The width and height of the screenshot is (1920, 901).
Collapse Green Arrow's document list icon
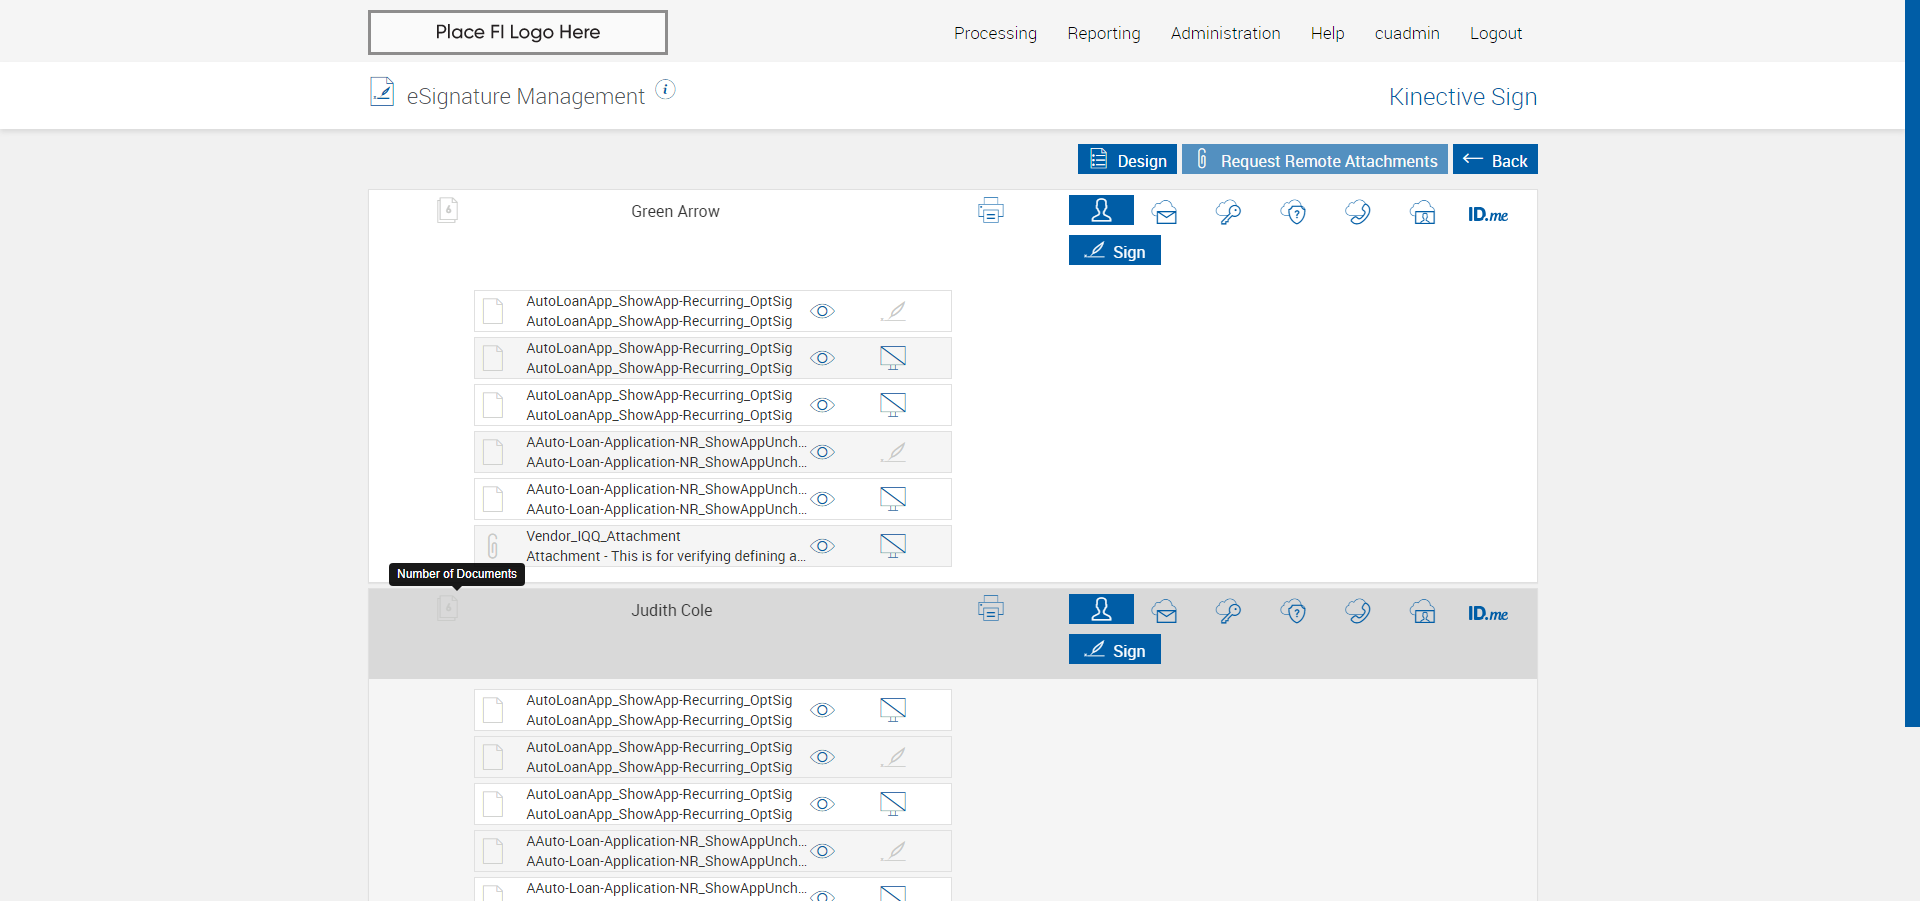point(447,210)
